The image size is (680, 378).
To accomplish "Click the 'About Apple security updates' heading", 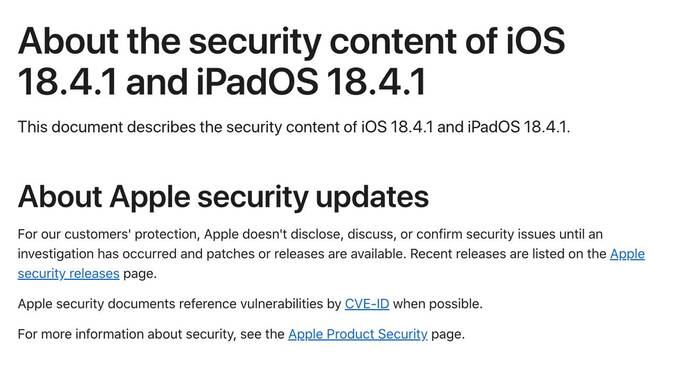I will (223, 197).
